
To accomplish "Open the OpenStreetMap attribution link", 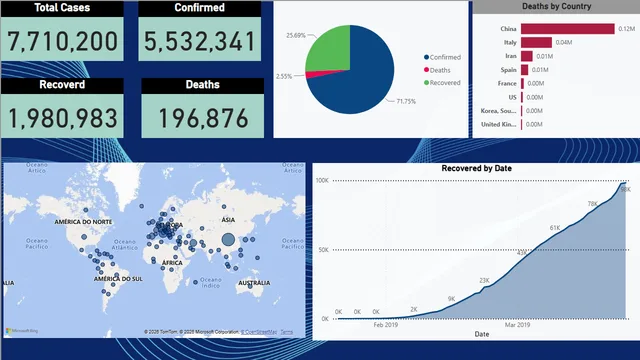I will tap(259, 332).
